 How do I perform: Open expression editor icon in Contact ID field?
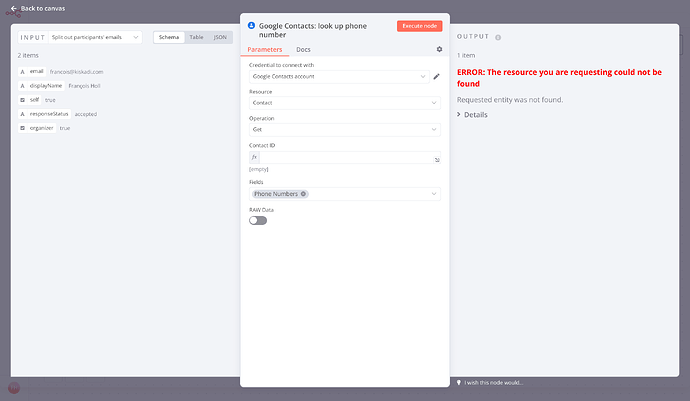(x=437, y=160)
